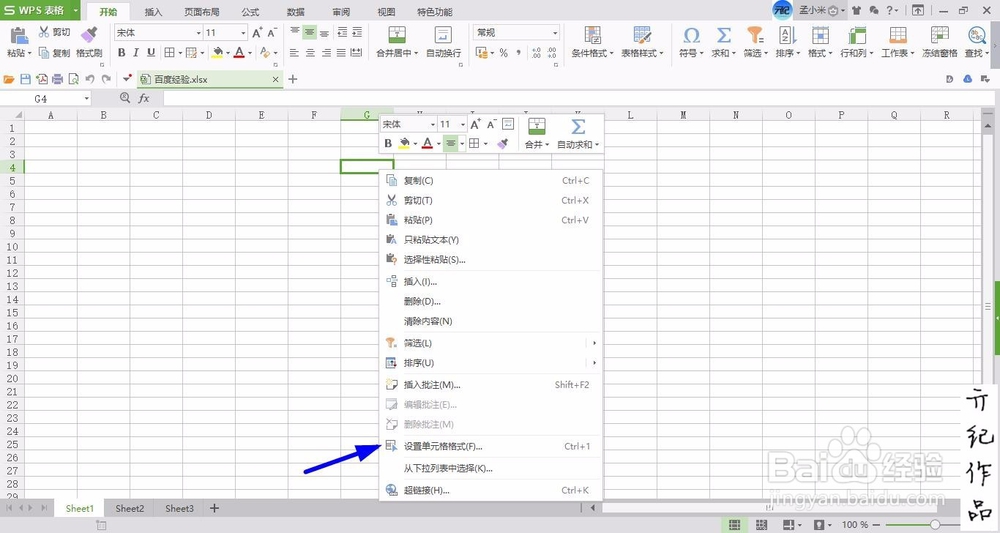Toggle align text left in ribbon
The width and height of the screenshot is (1000, 533).
coord(294,53)
